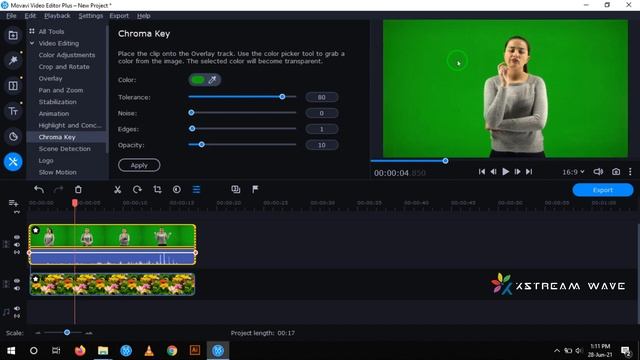Open the Export menu in menu bar
The height and width of the screenshot is (360, 640).
119,16
